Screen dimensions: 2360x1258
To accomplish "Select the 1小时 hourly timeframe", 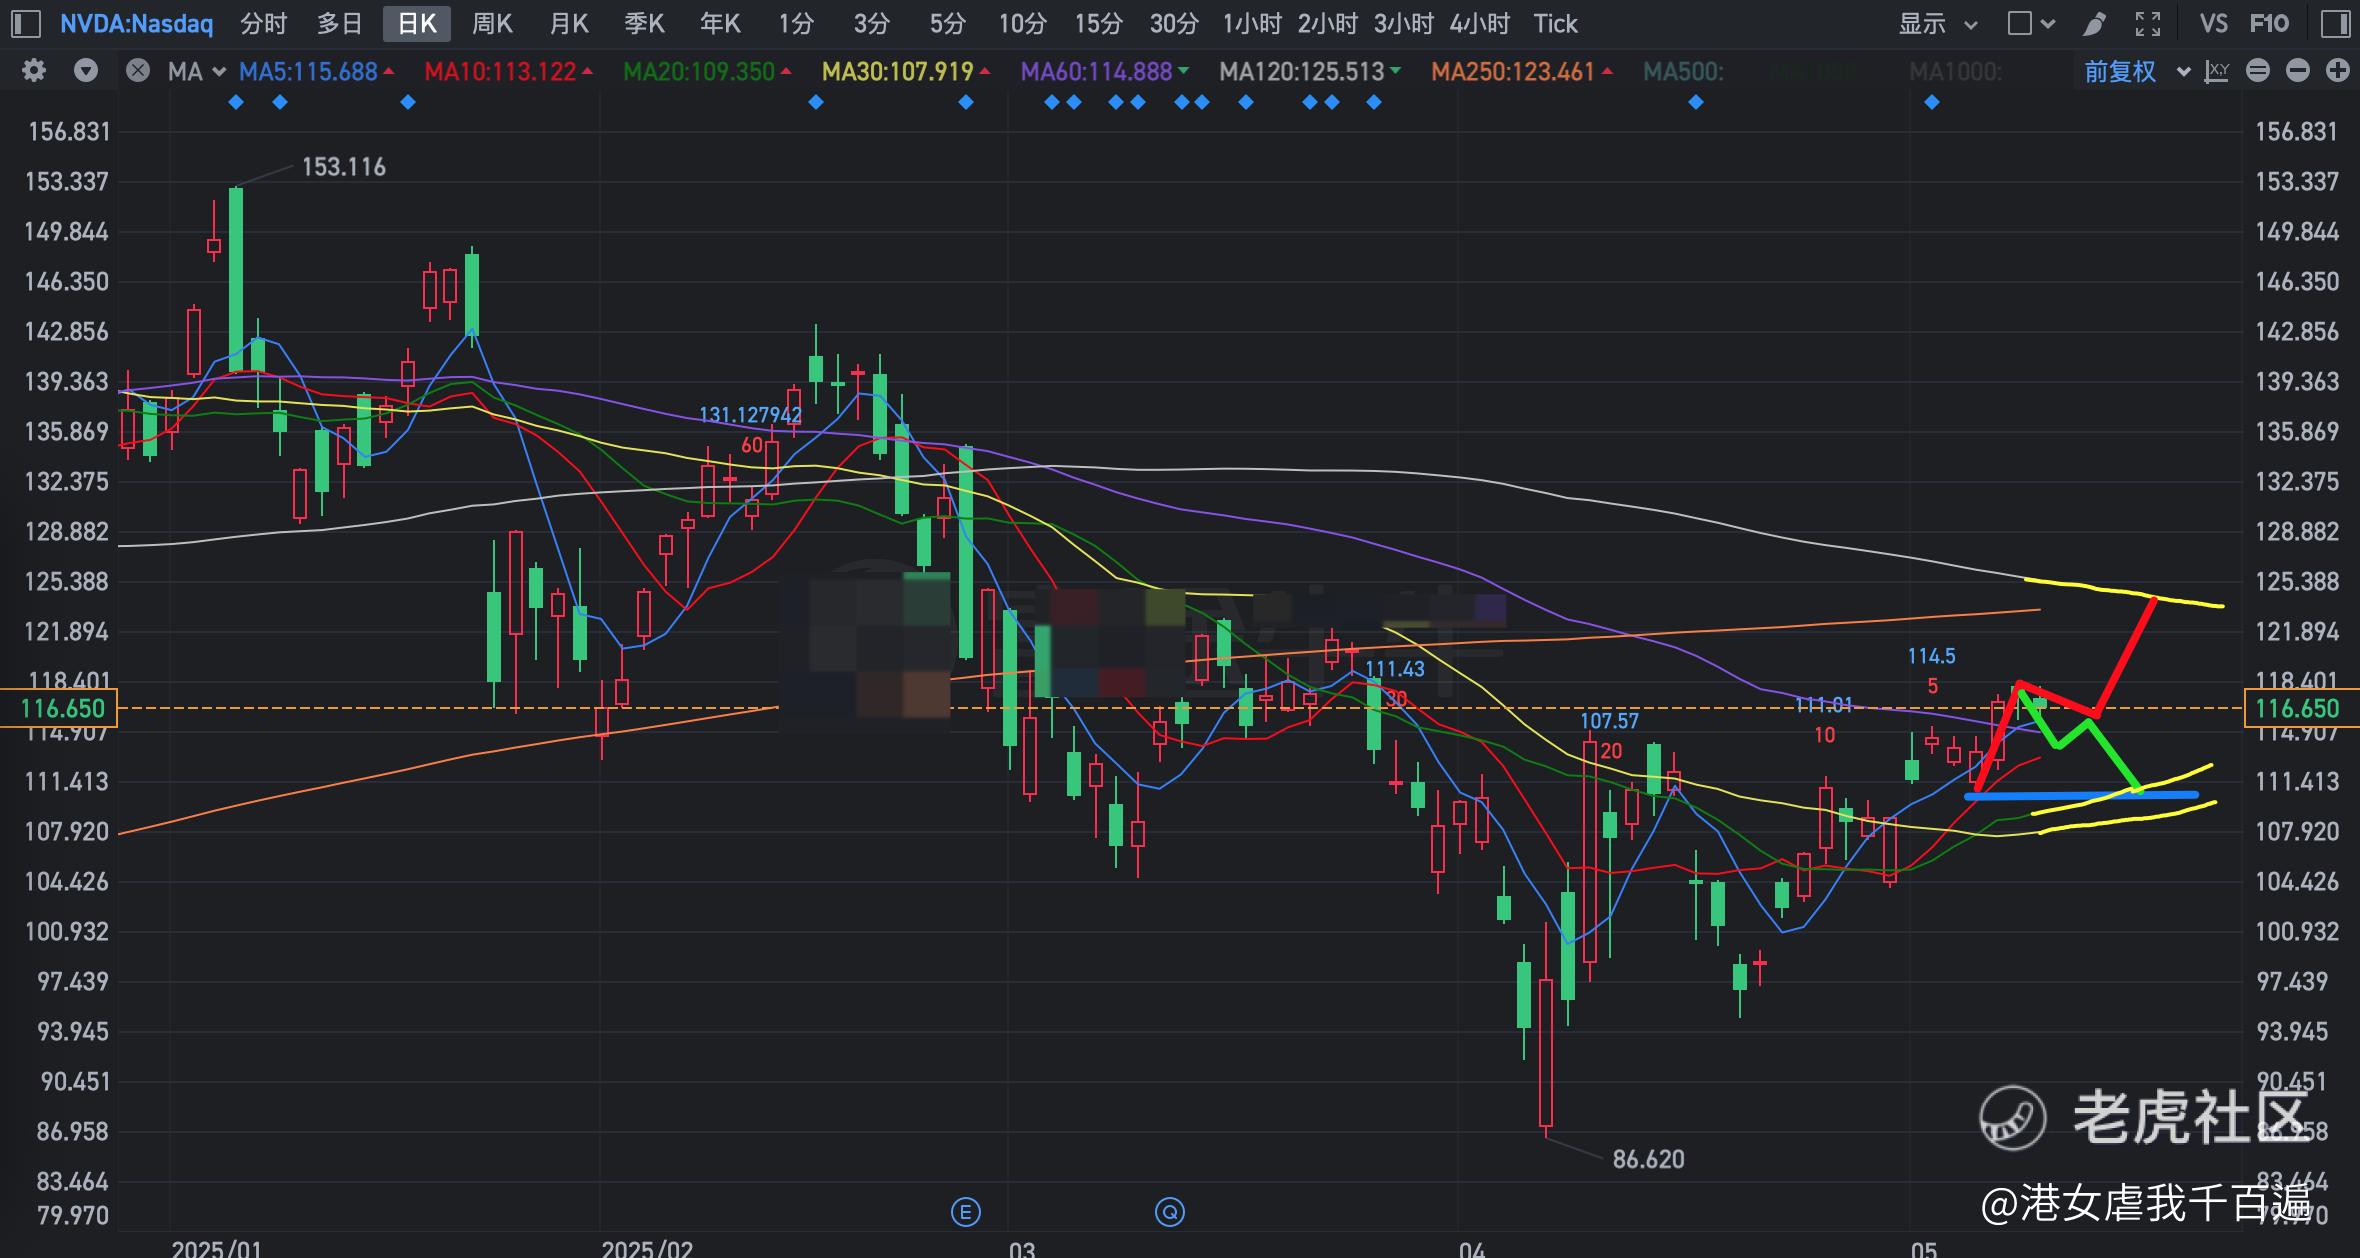I will (x=1252, y=23).
